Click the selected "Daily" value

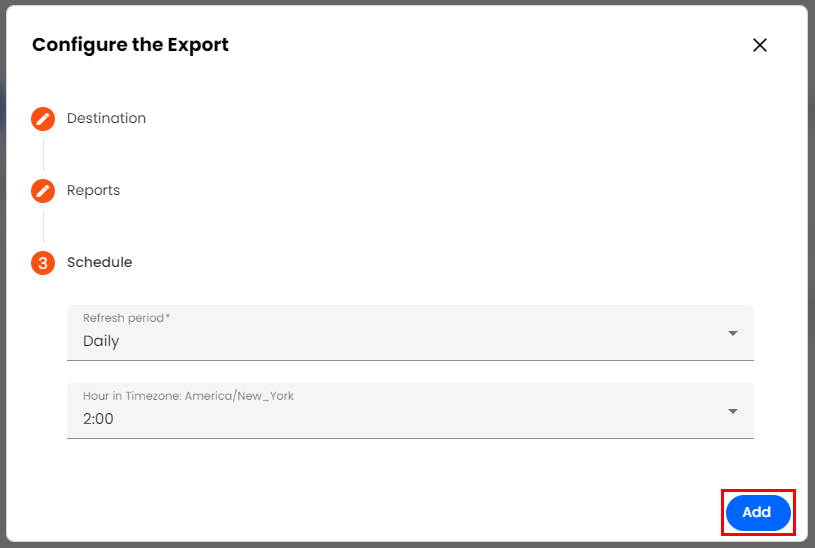pyautogui.click(x=101, y=341)
